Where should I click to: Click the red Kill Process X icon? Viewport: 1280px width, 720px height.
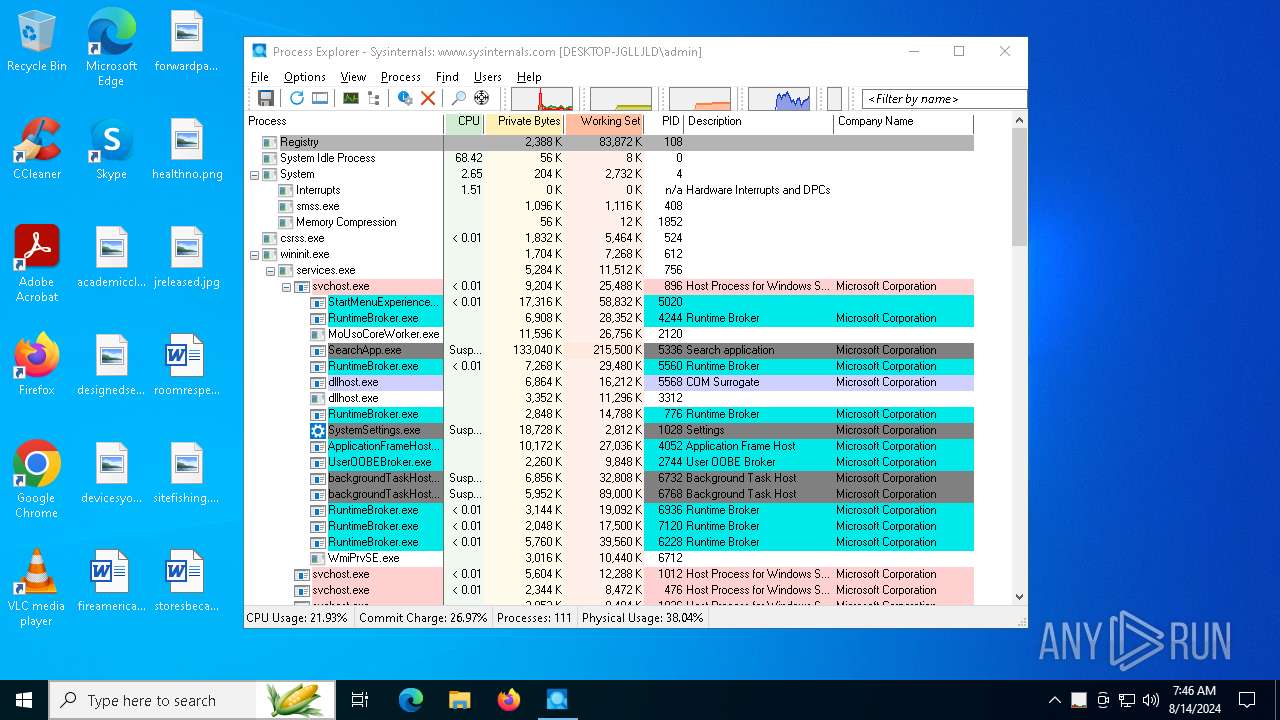[428, 98]
